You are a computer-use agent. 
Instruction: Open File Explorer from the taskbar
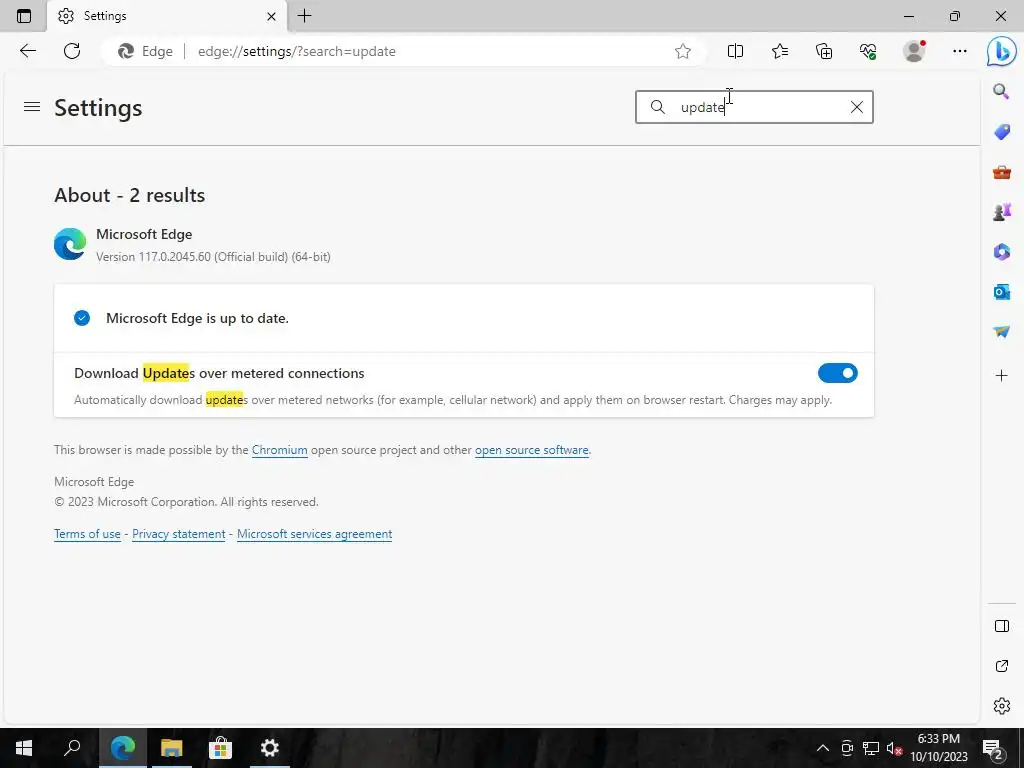click(x=171, y=748)
